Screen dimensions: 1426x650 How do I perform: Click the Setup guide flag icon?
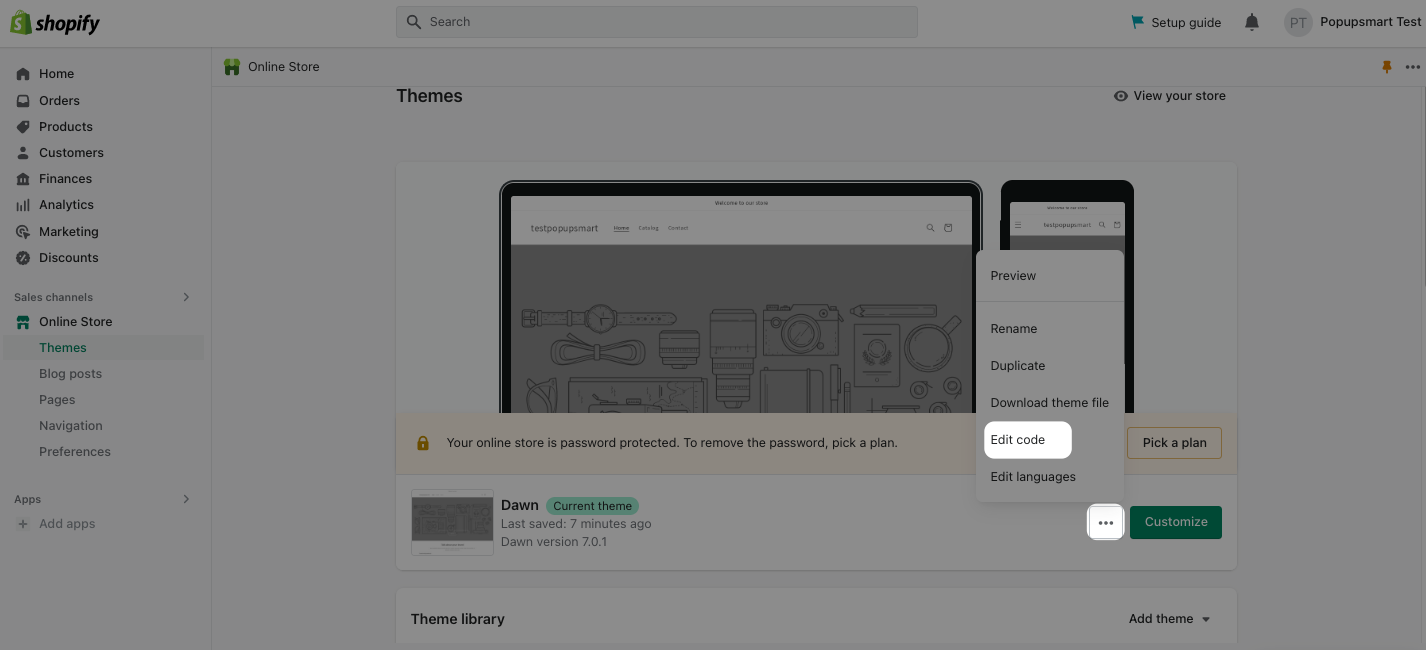tap(1139, 21)
